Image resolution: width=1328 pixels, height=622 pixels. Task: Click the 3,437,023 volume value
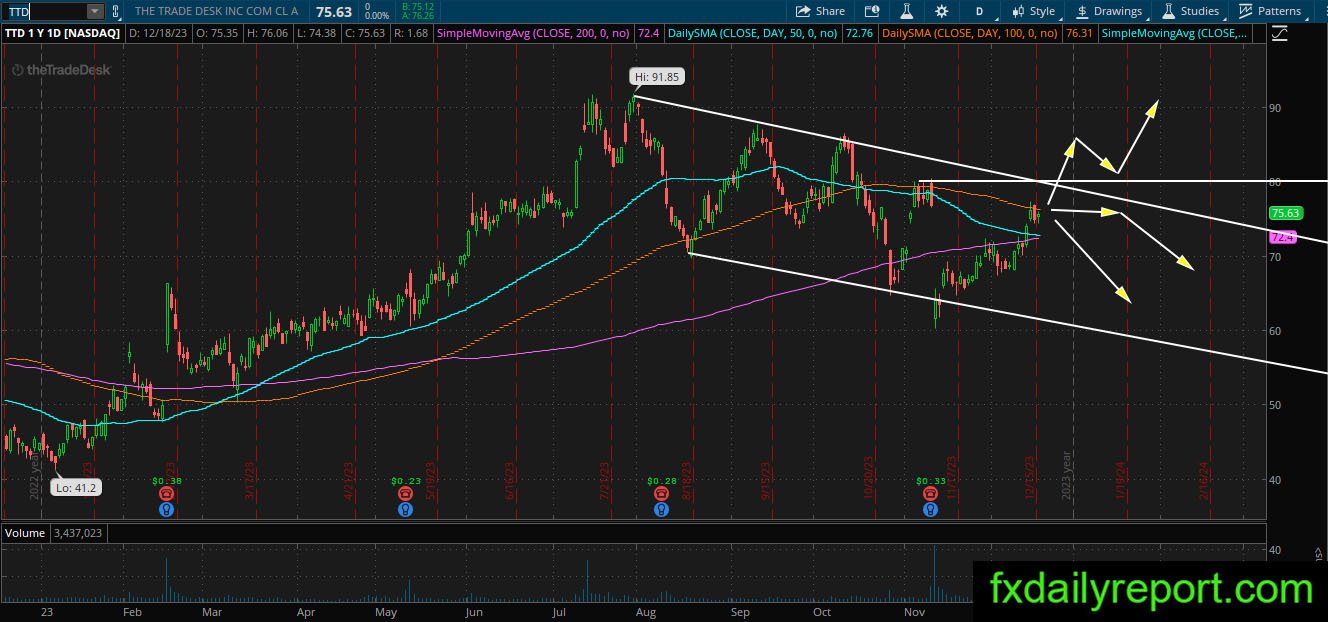coord(79,533)
